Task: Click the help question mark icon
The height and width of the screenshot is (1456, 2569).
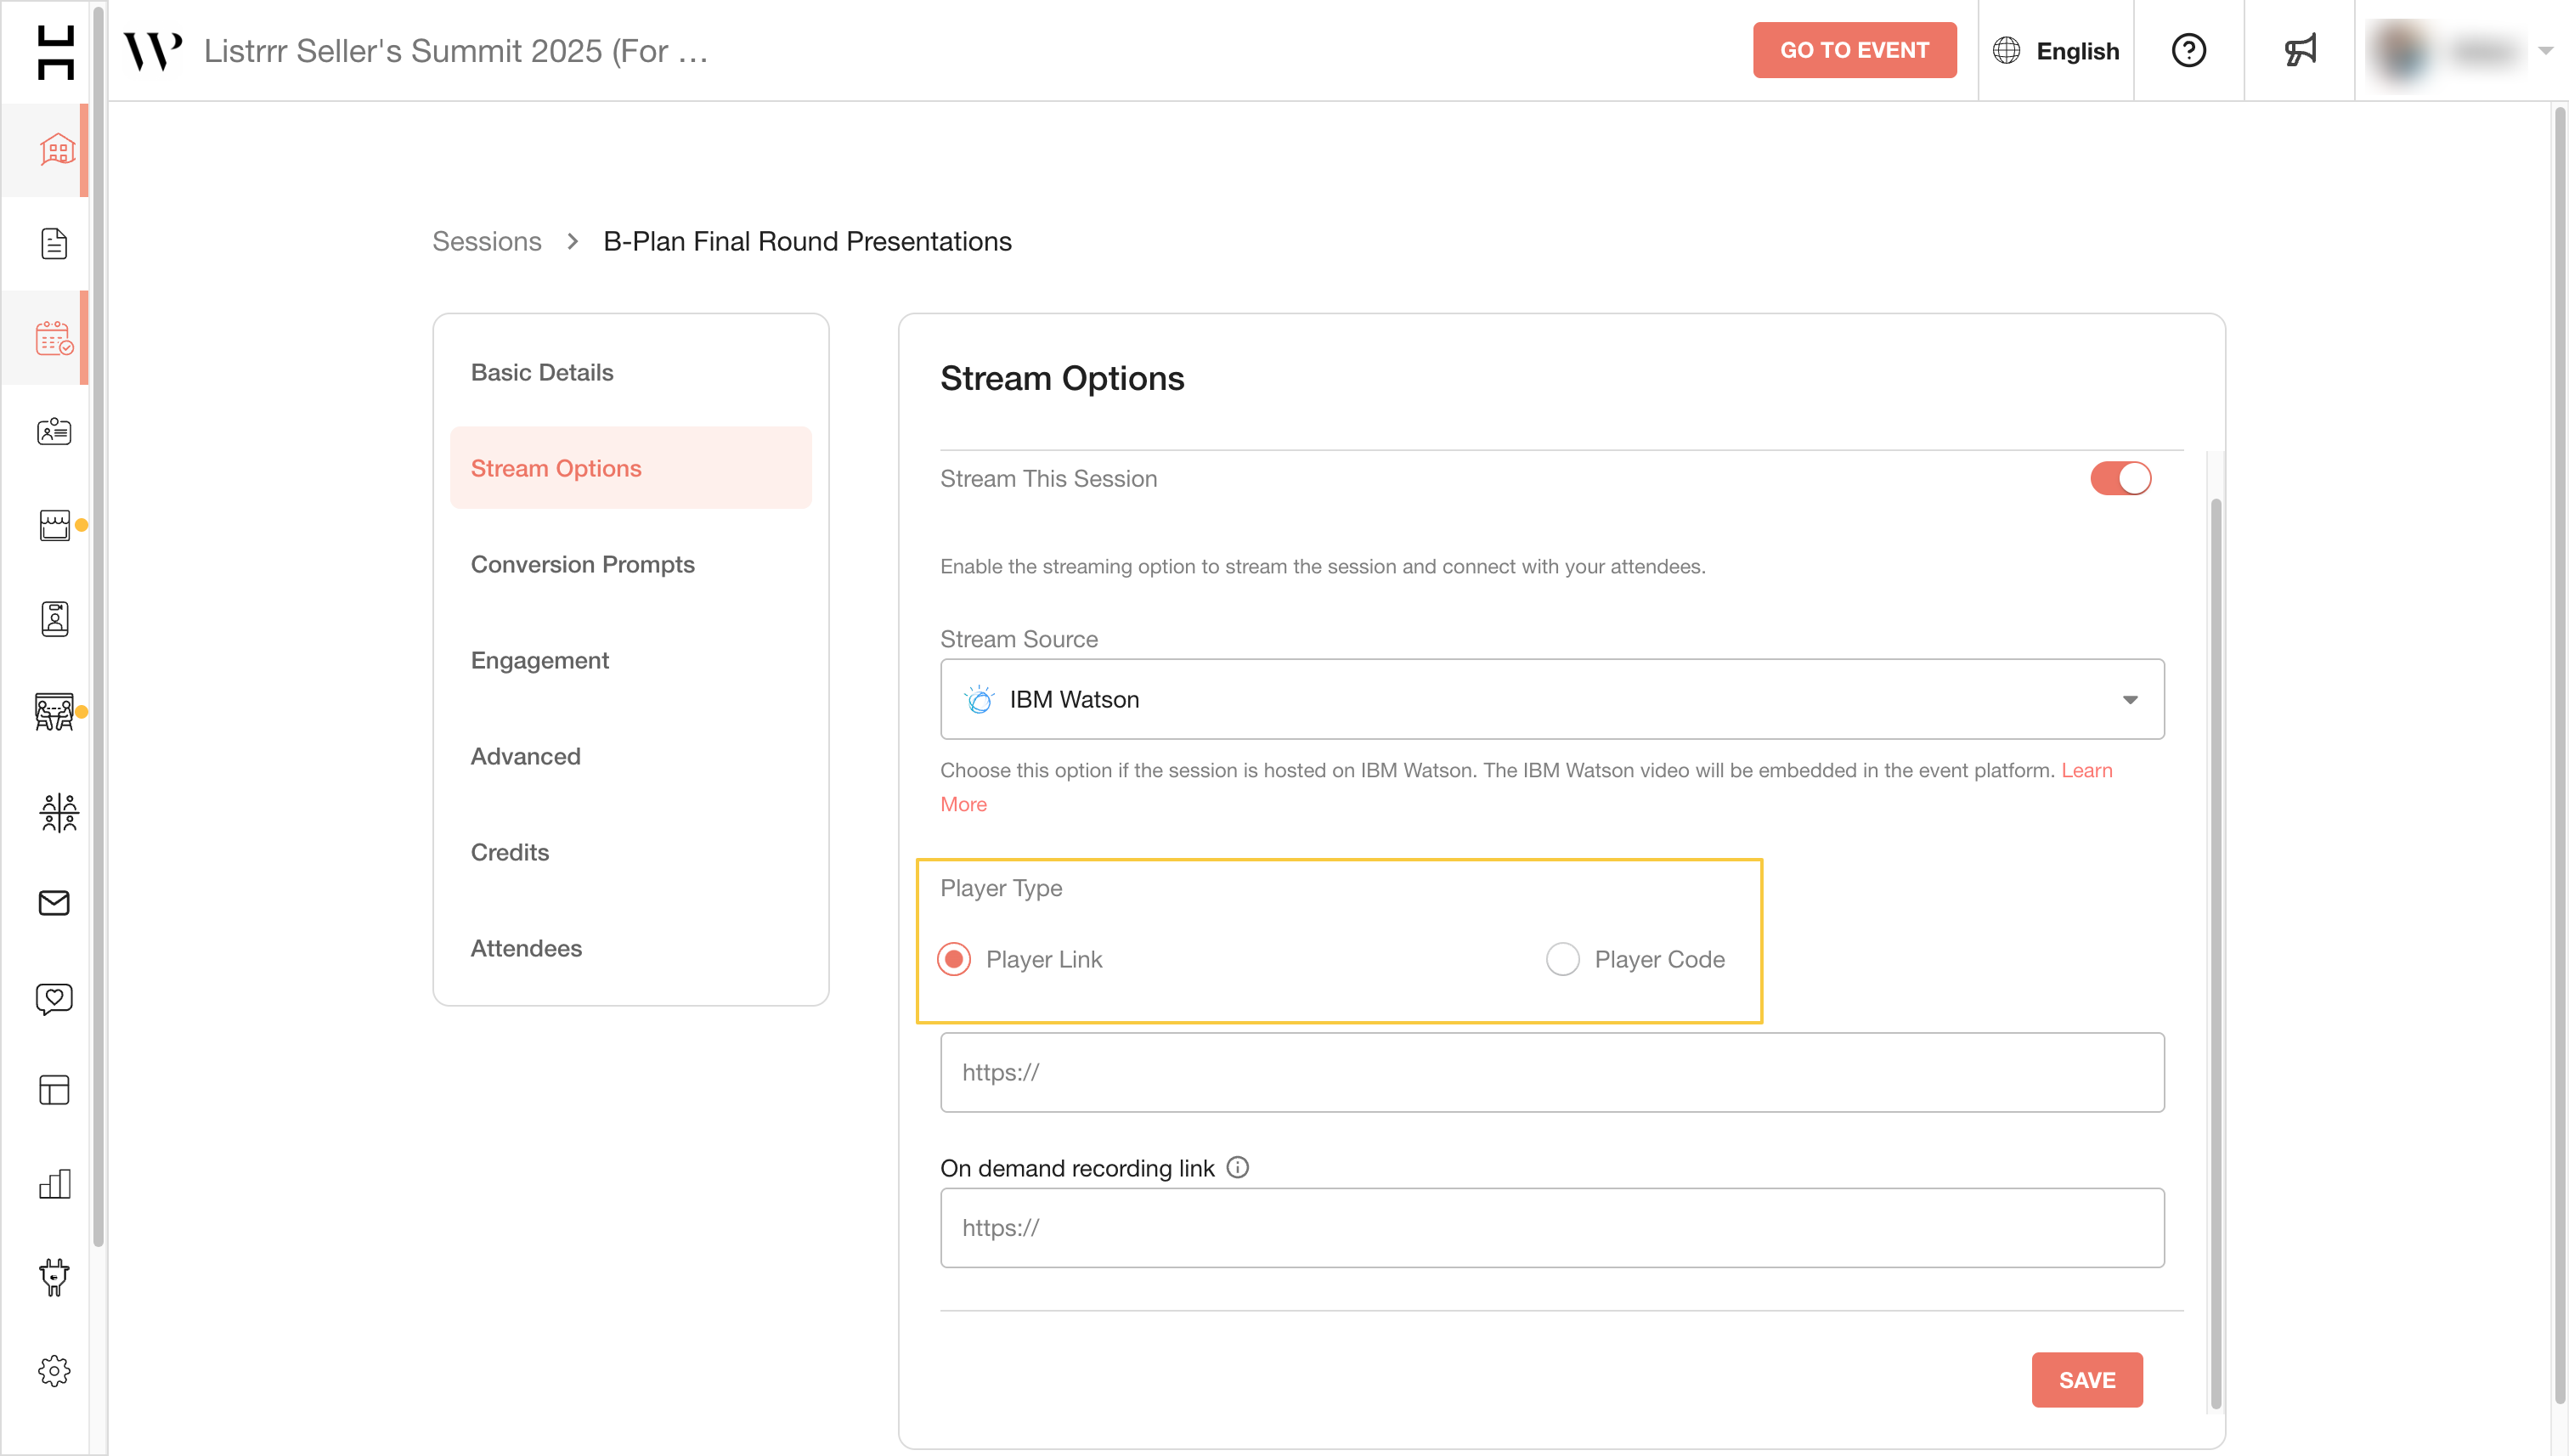Action: (x=2189, y=50)
